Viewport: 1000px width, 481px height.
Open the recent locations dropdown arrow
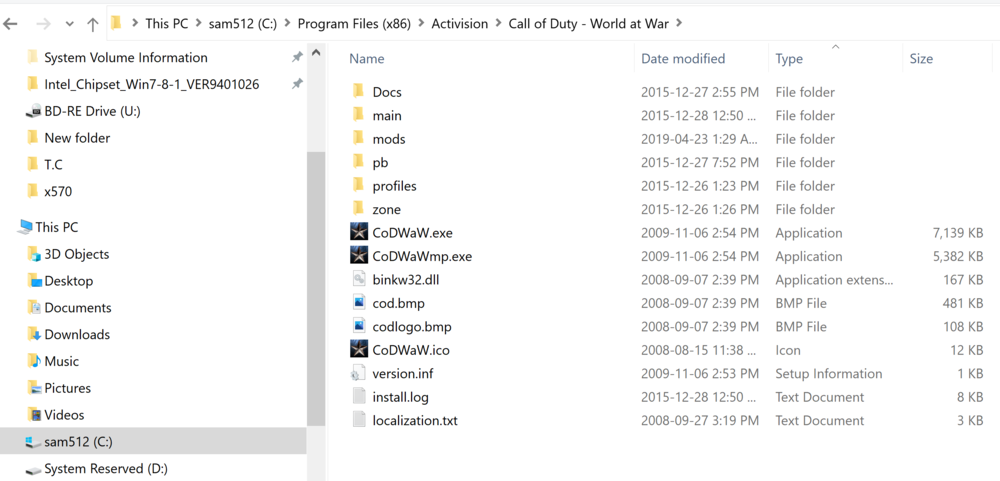69,23
